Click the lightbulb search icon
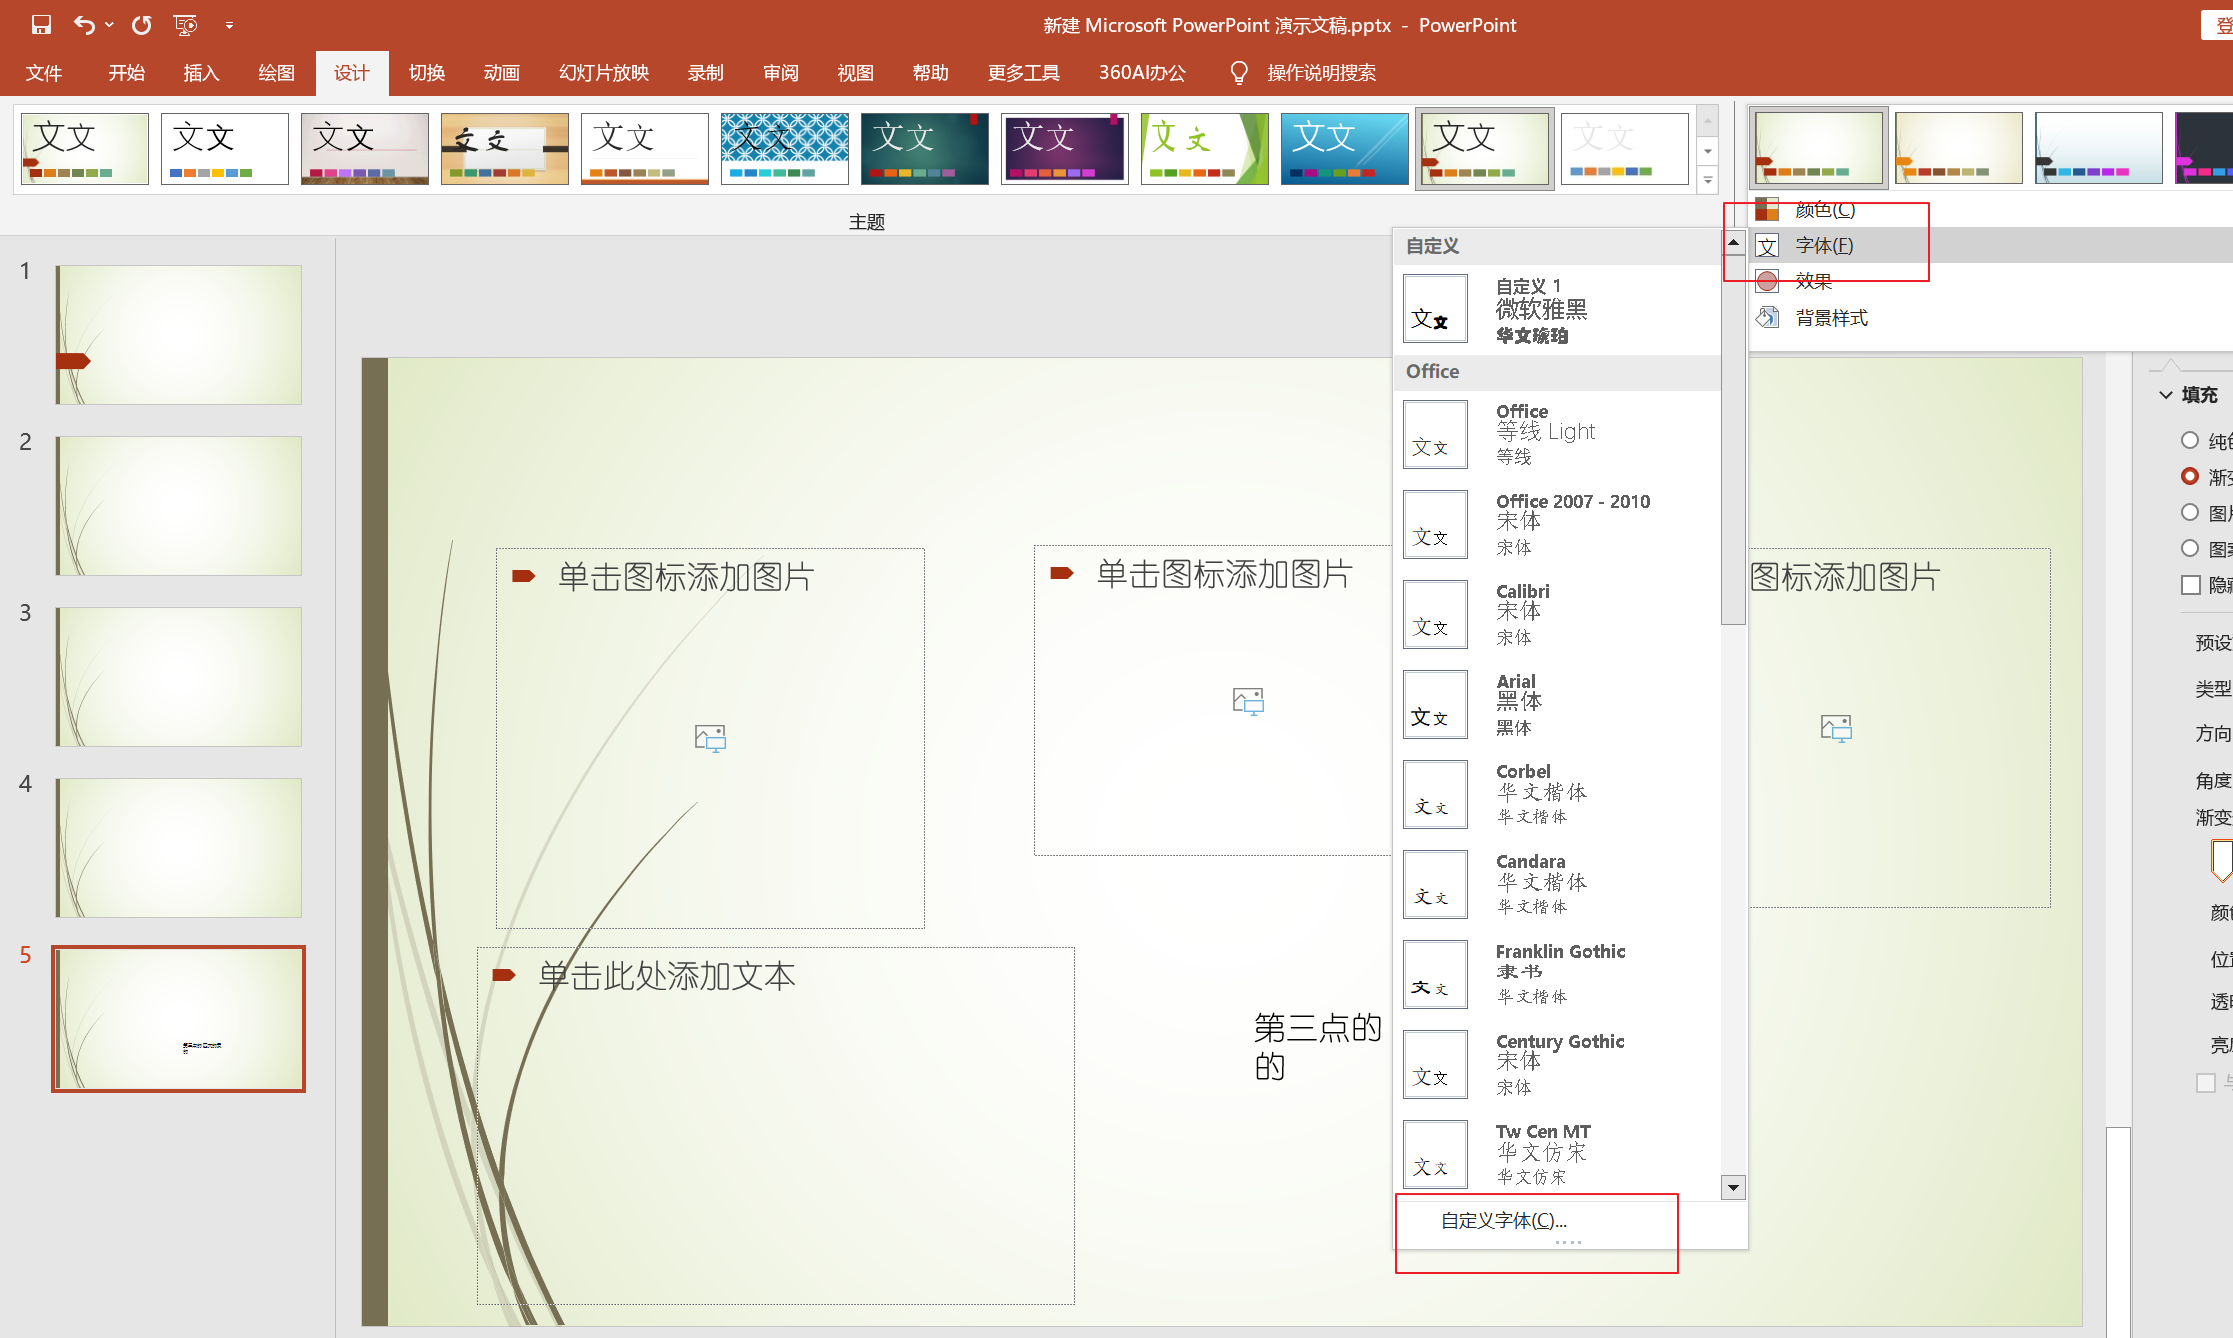 (1238, 73)
